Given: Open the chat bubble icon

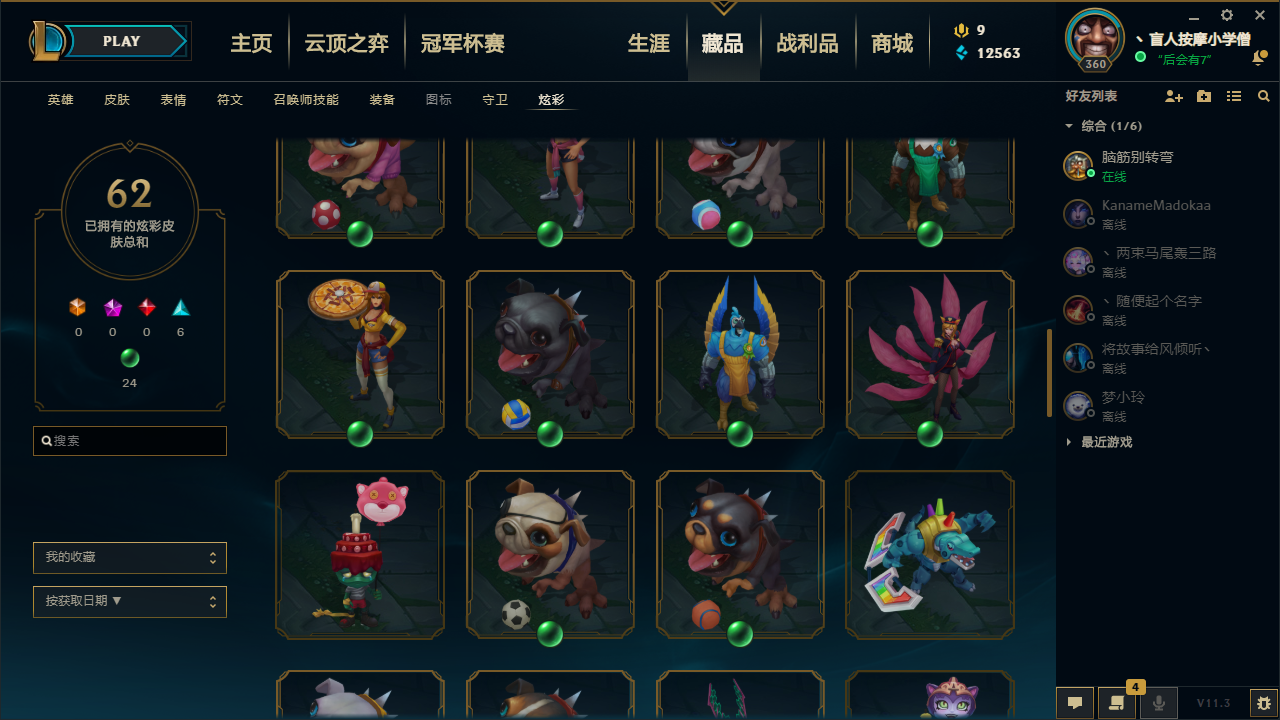Looking at the screenshot, I should click(1075, 703).
